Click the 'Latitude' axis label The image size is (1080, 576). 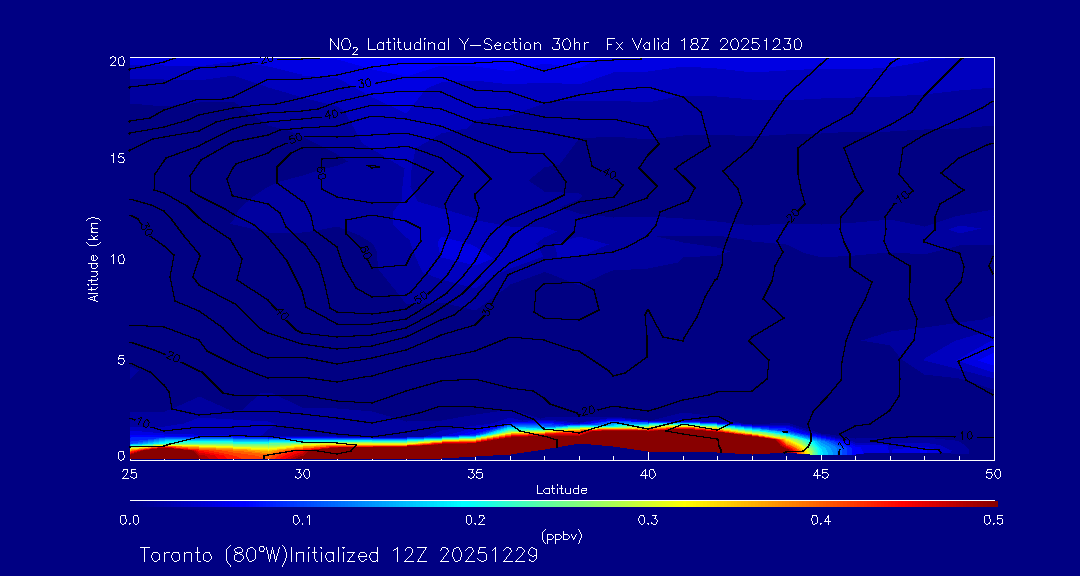(562, 490)
